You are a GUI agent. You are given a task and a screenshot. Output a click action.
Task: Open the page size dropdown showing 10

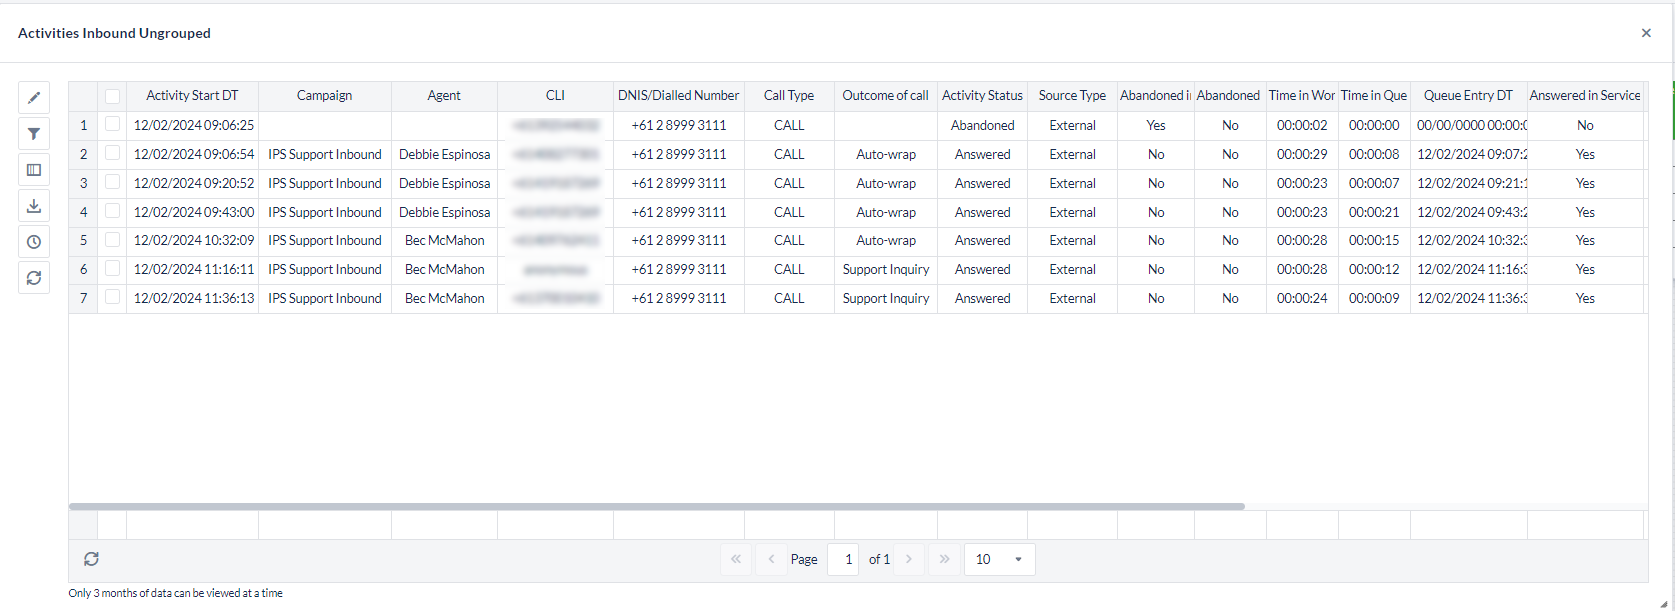pyautogui.click(x=999, y=559)
